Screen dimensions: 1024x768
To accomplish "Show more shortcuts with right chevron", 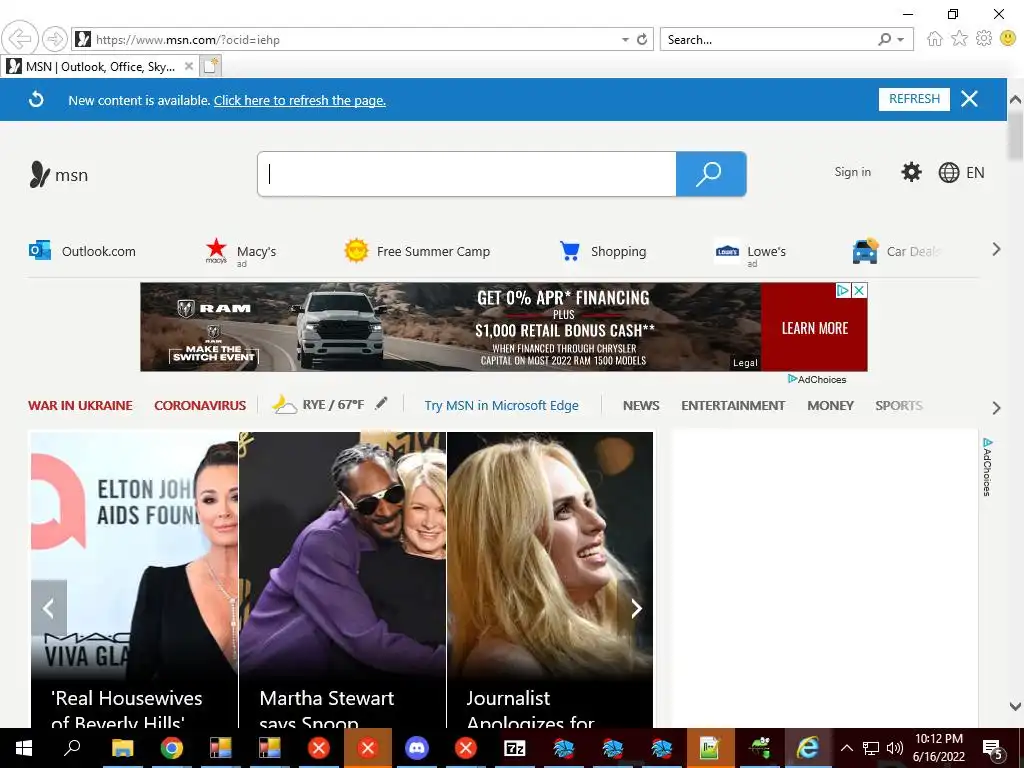I will pos(996,249).
